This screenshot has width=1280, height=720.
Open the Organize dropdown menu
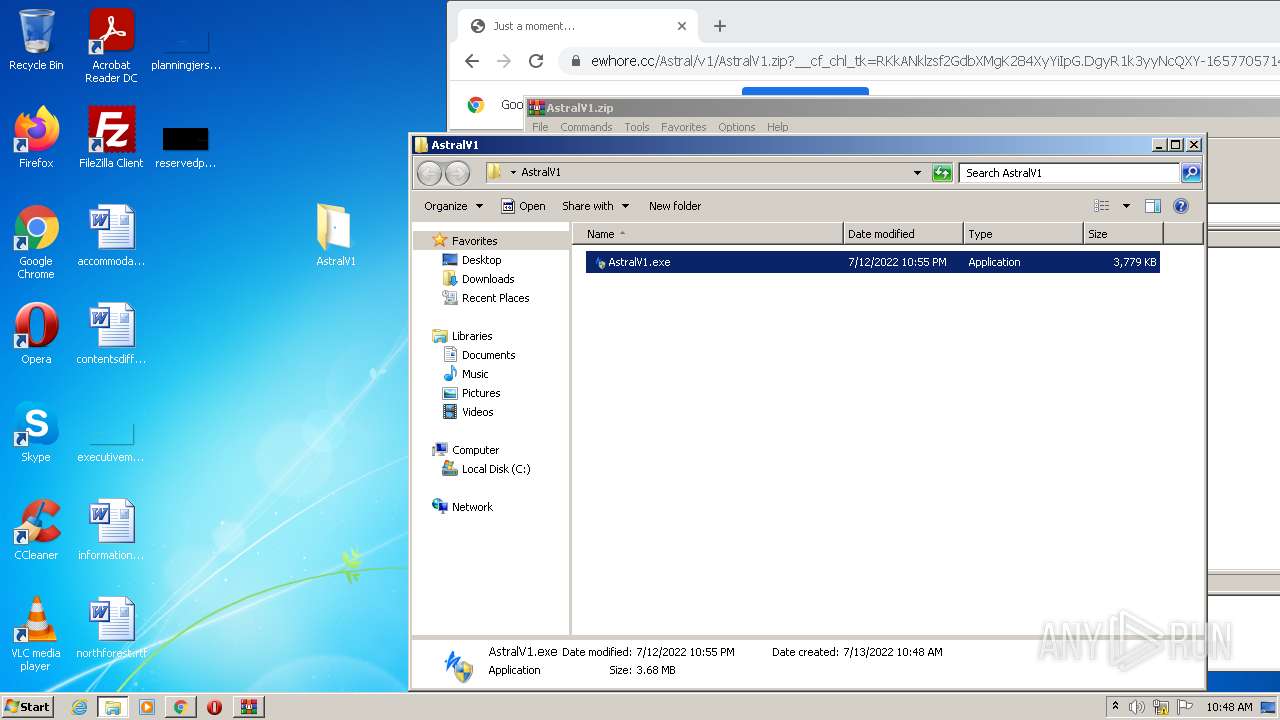click(x=453, y=206)
